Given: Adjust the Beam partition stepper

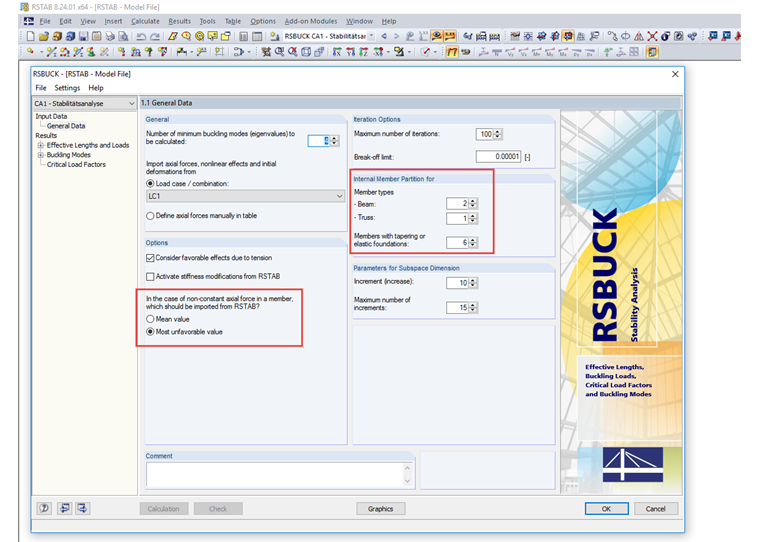Looking at the screenshot, I should pyautogui.click(x=473, y=204).
